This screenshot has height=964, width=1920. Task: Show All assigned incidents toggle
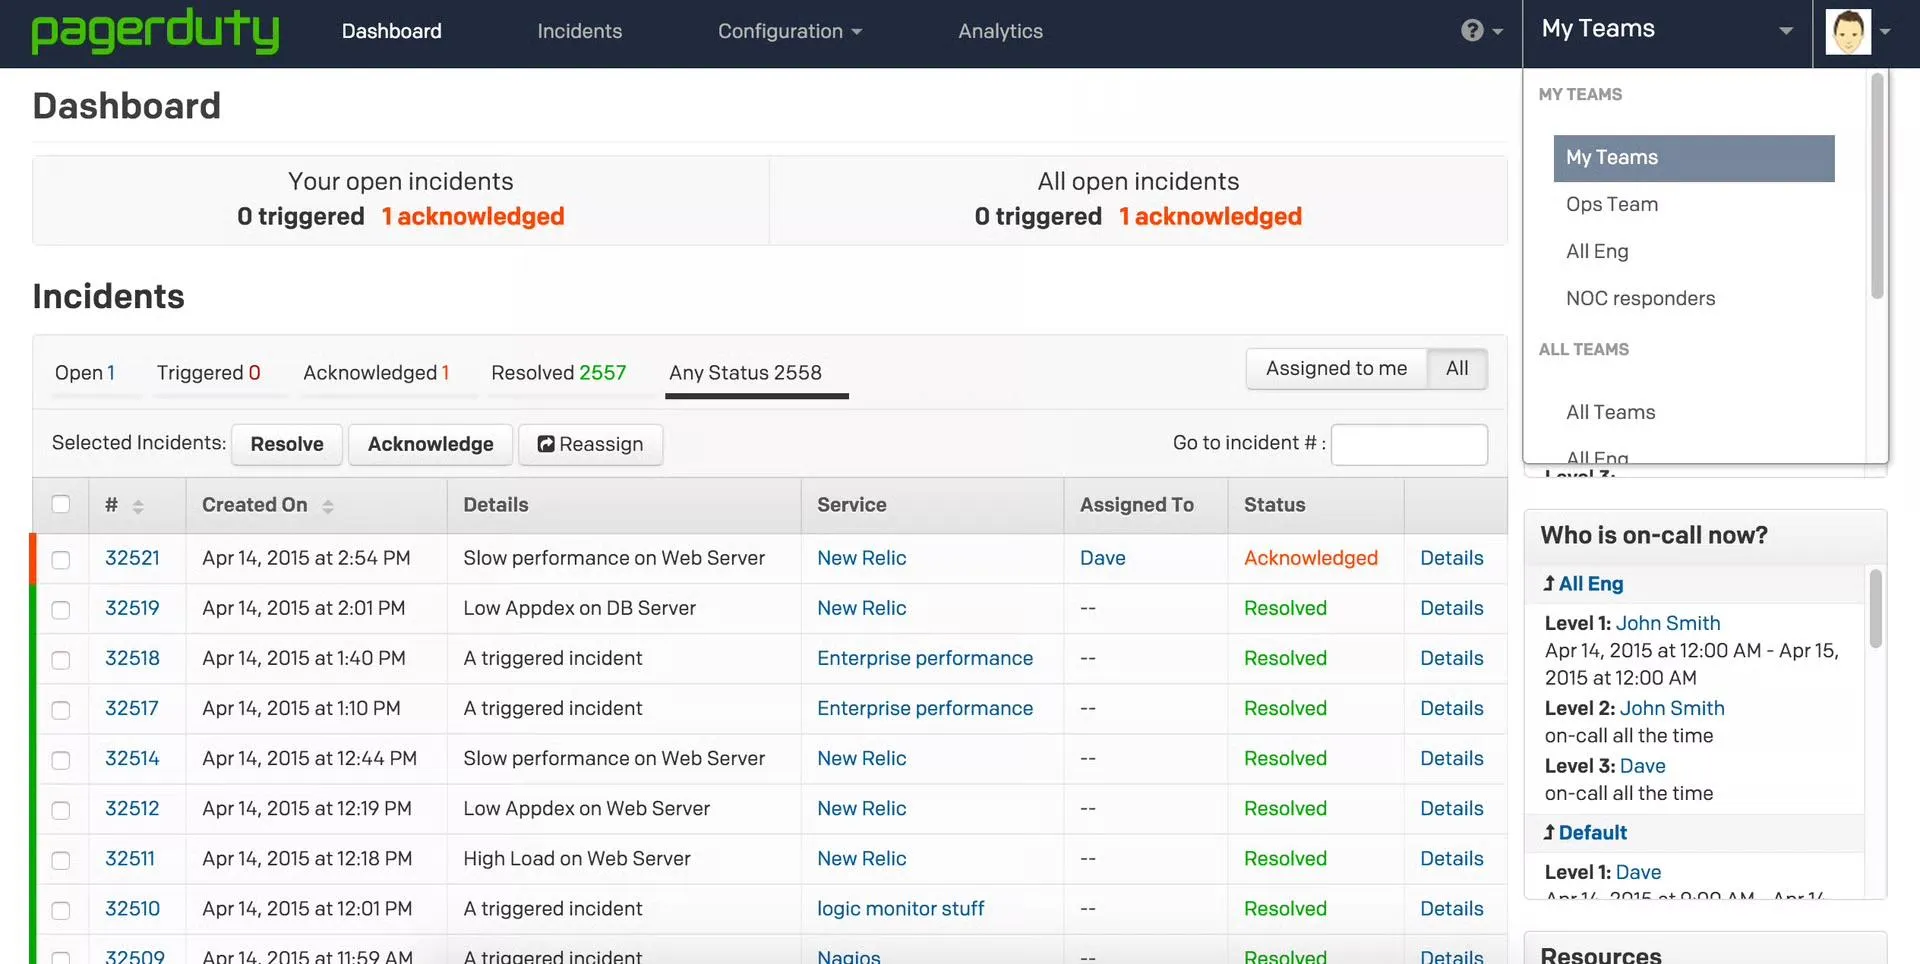coord(1457,368)
